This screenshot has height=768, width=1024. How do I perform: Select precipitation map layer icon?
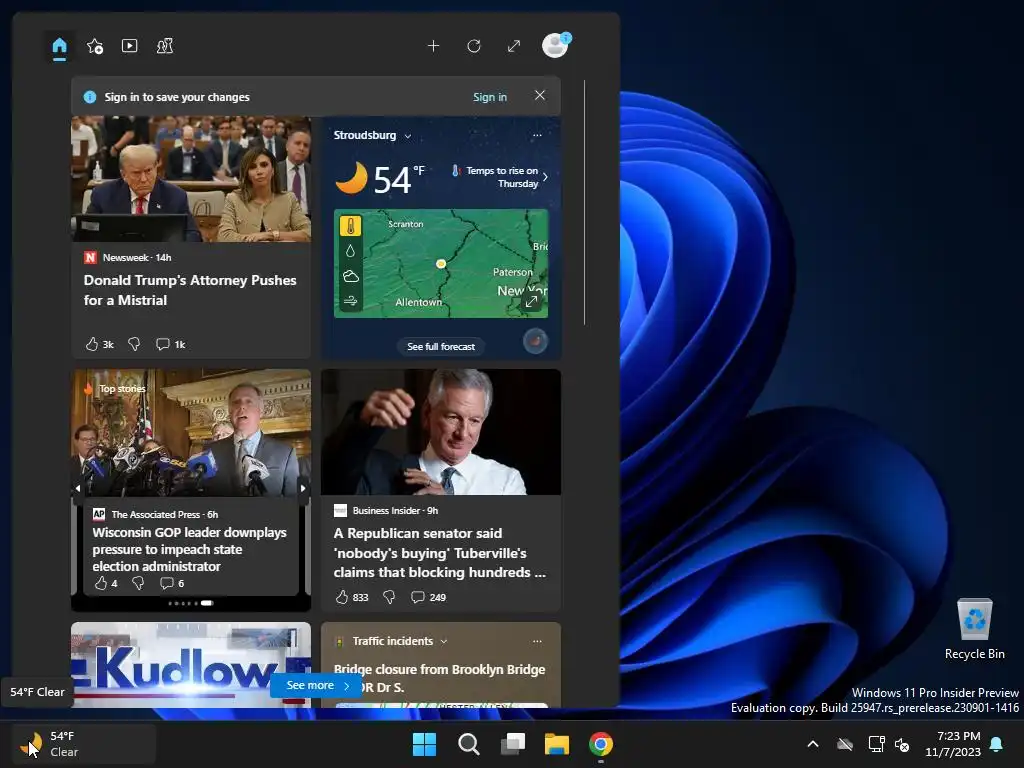point(351,251)
